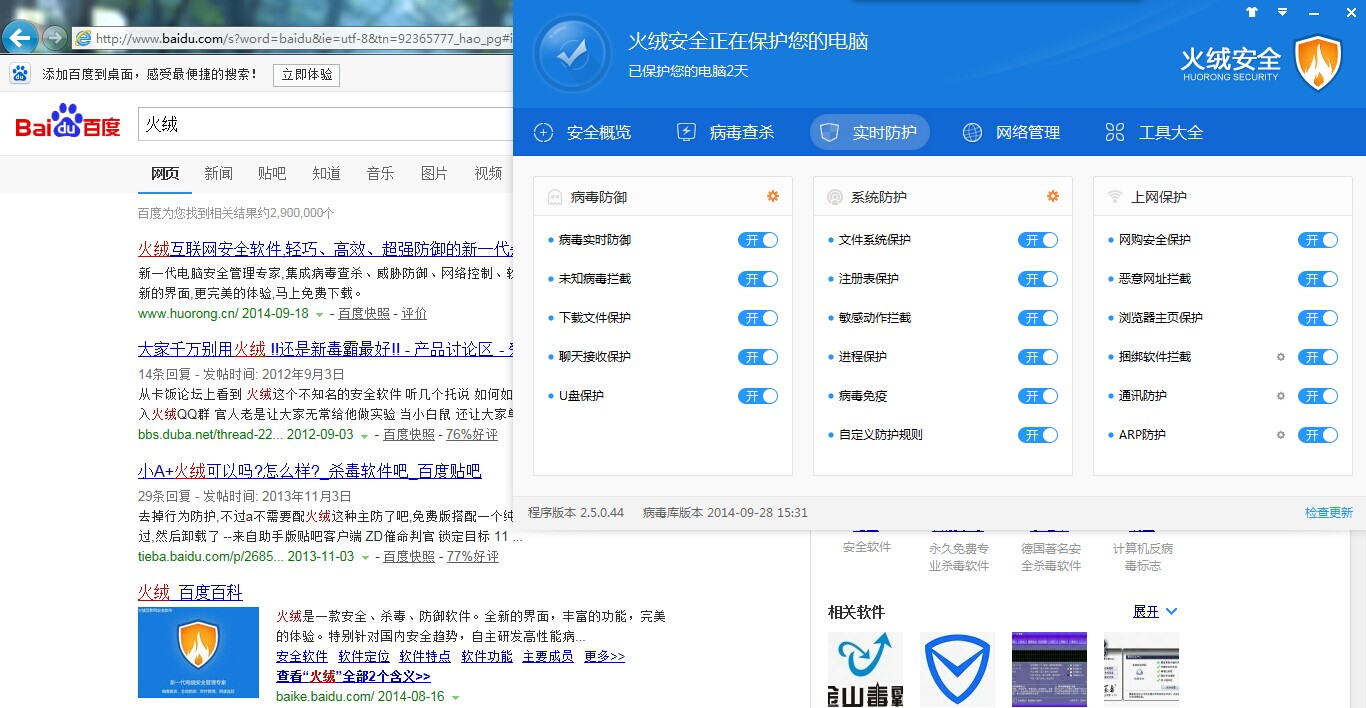Toggle 病毒实时防御 switch
The image size is (1366, 708).
coord(758,240)
